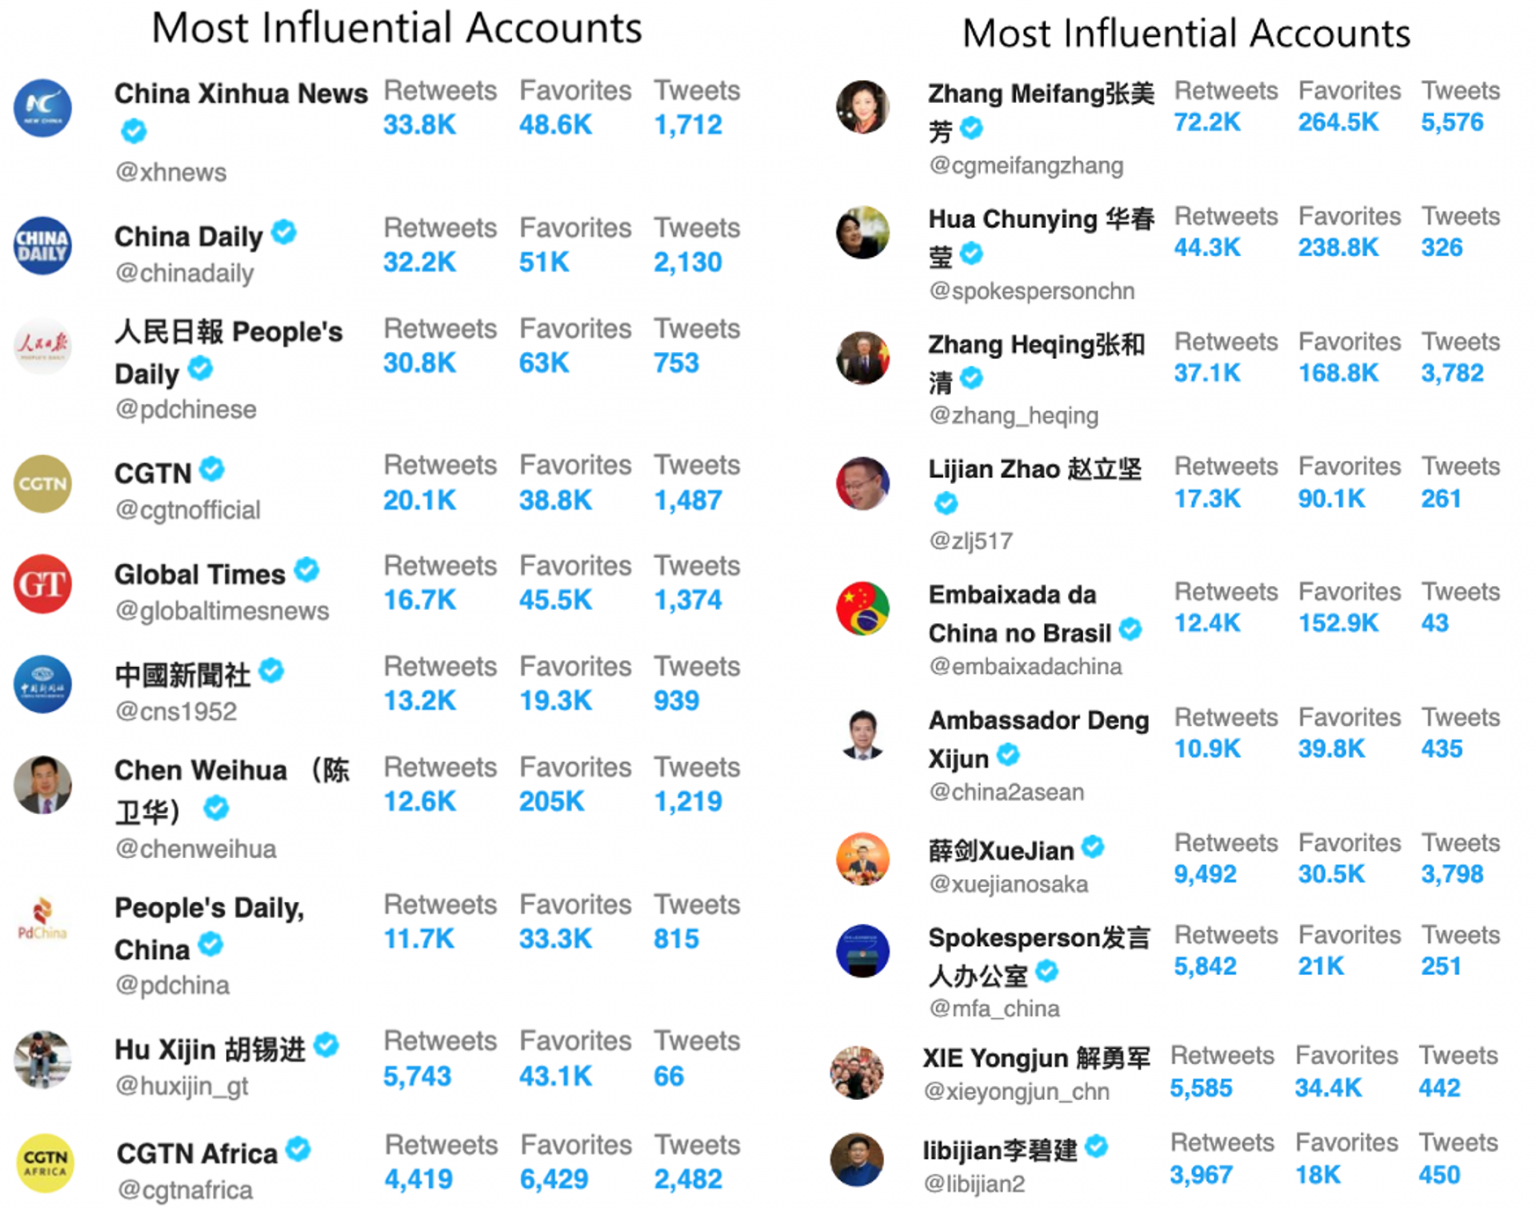1536x1210 pixels.
Task: Open the @xhnews handle link
Action: pyautogui.click(x=171, y=172)
